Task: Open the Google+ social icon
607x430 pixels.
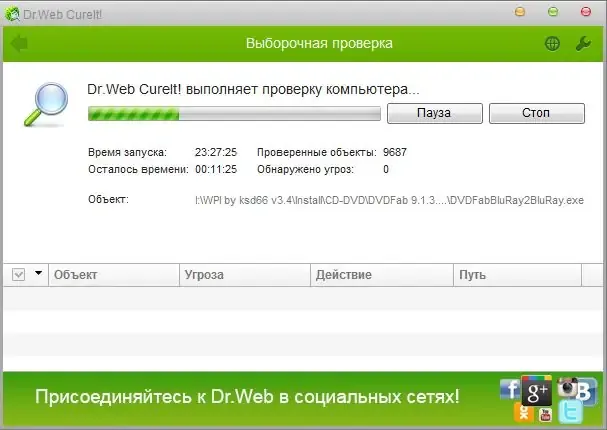Action: coord(538,392)
